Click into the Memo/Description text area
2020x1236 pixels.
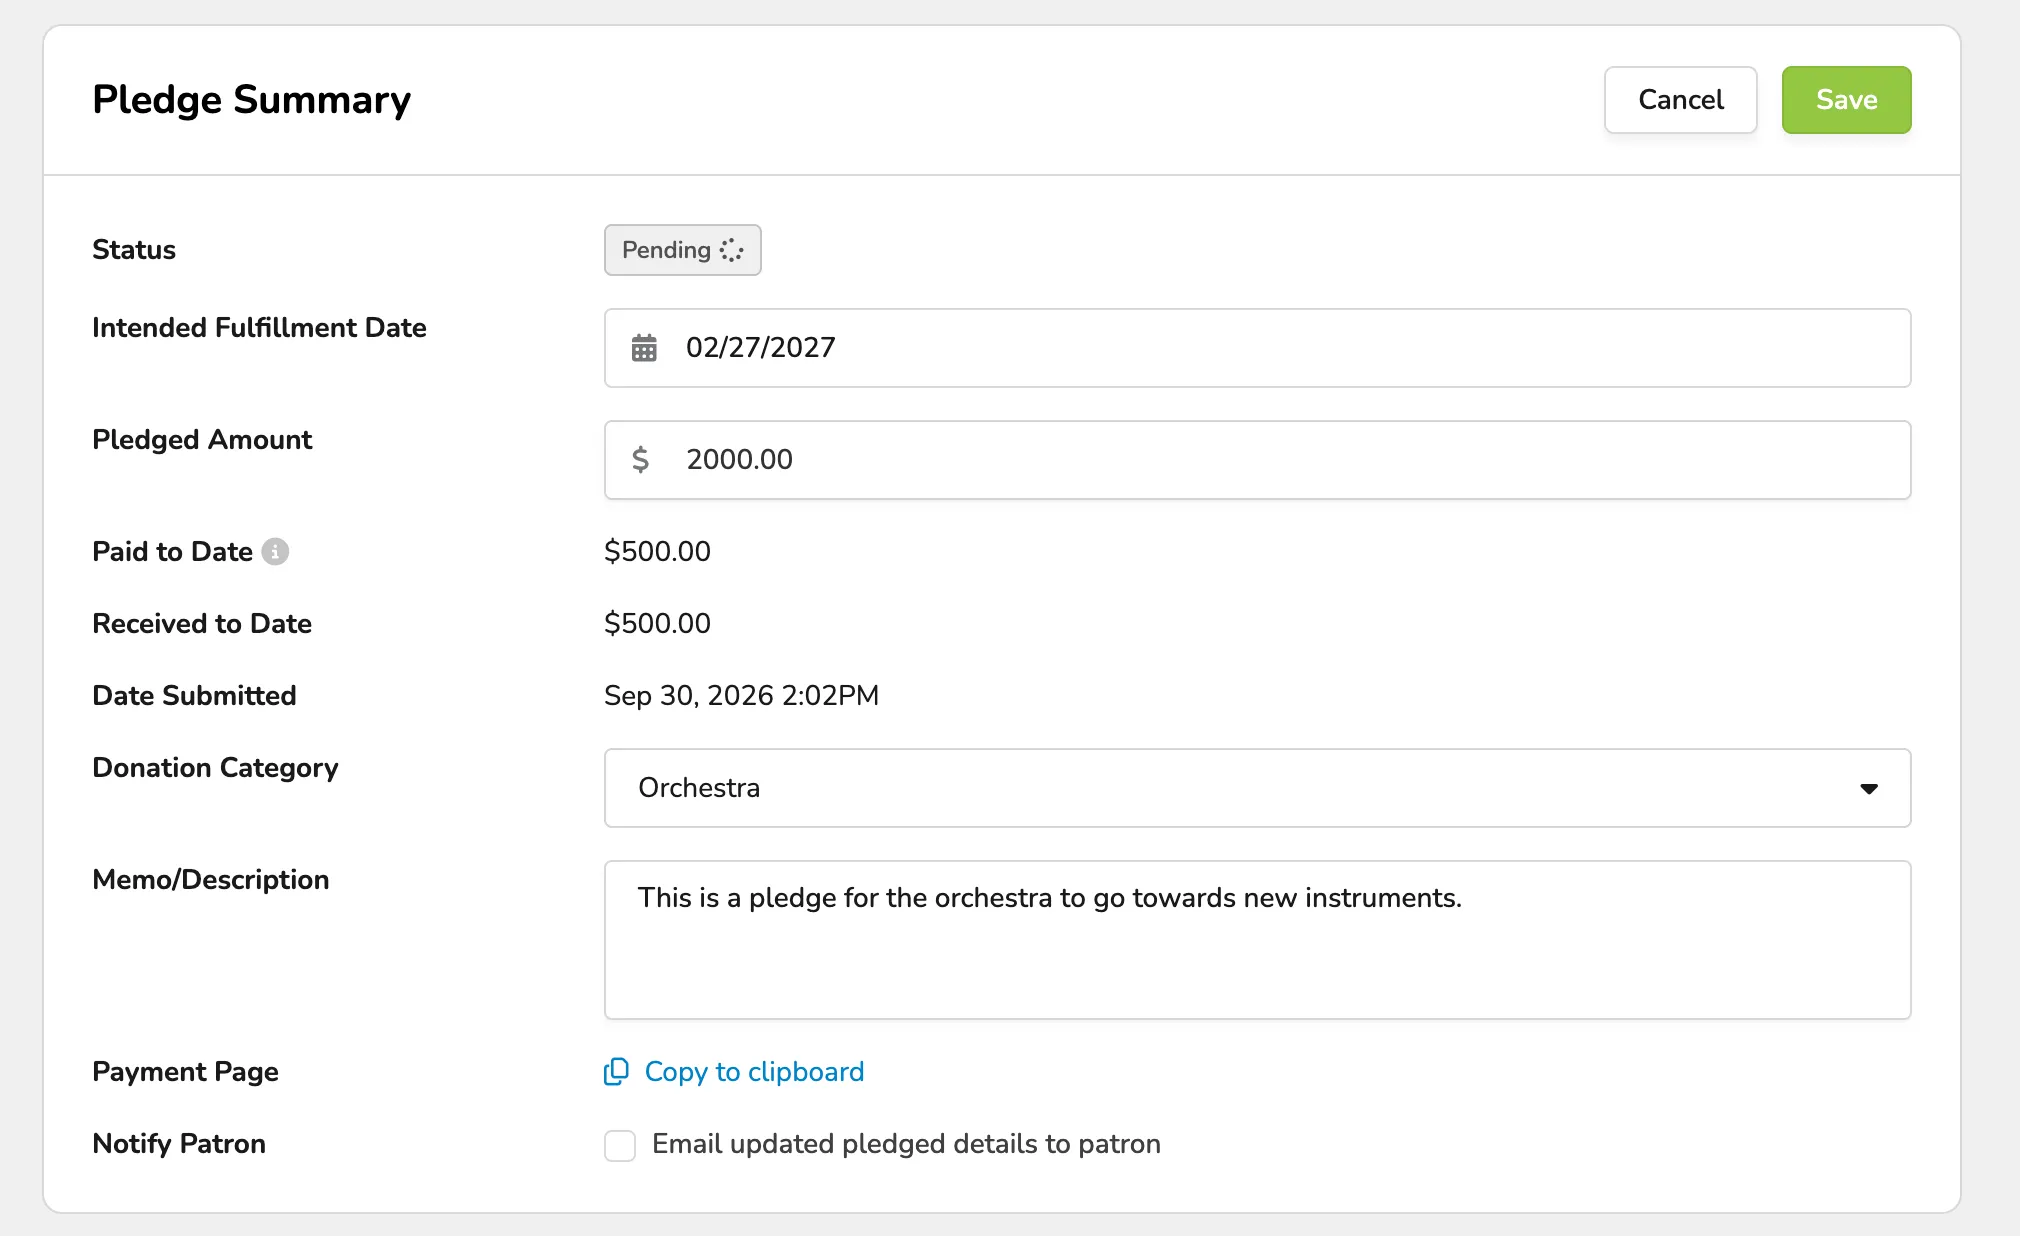[x=1257, y=940]
